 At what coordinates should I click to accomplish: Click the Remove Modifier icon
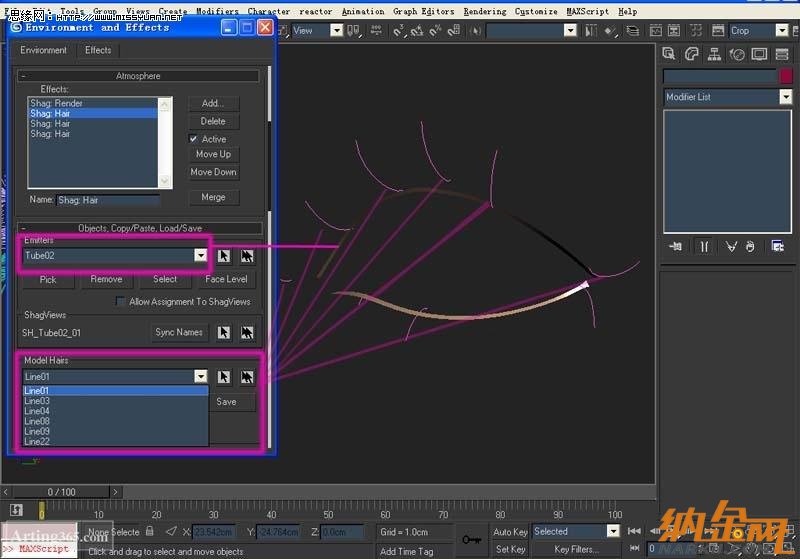750,247
